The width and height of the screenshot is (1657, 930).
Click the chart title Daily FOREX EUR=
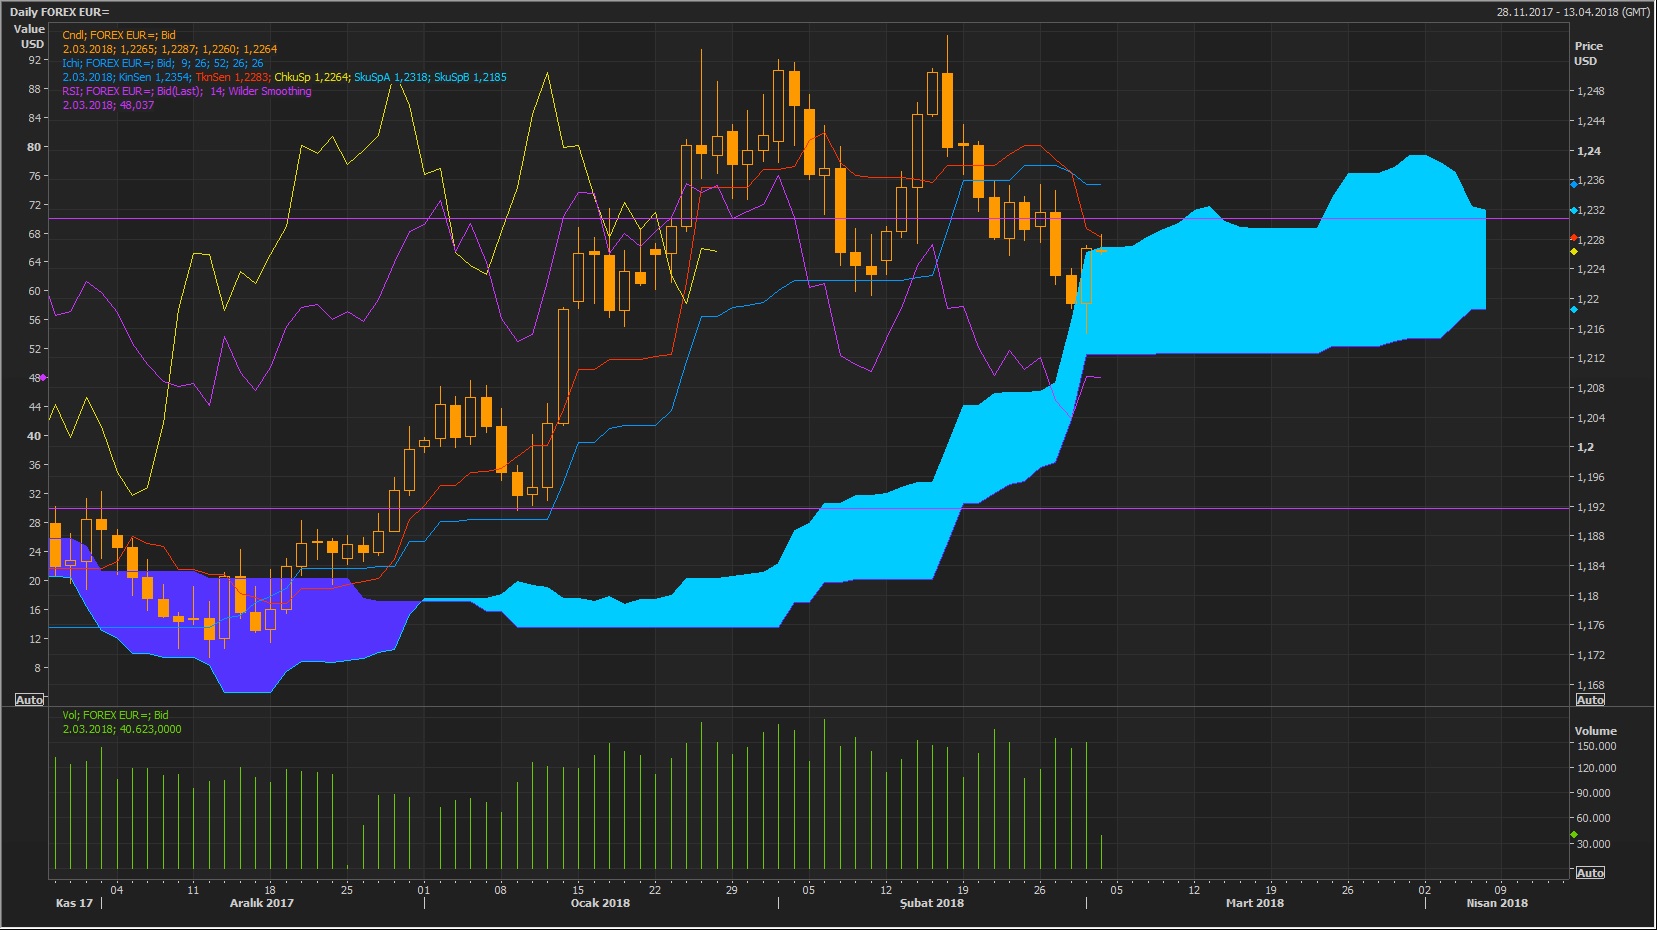click(x=60, y=12)
